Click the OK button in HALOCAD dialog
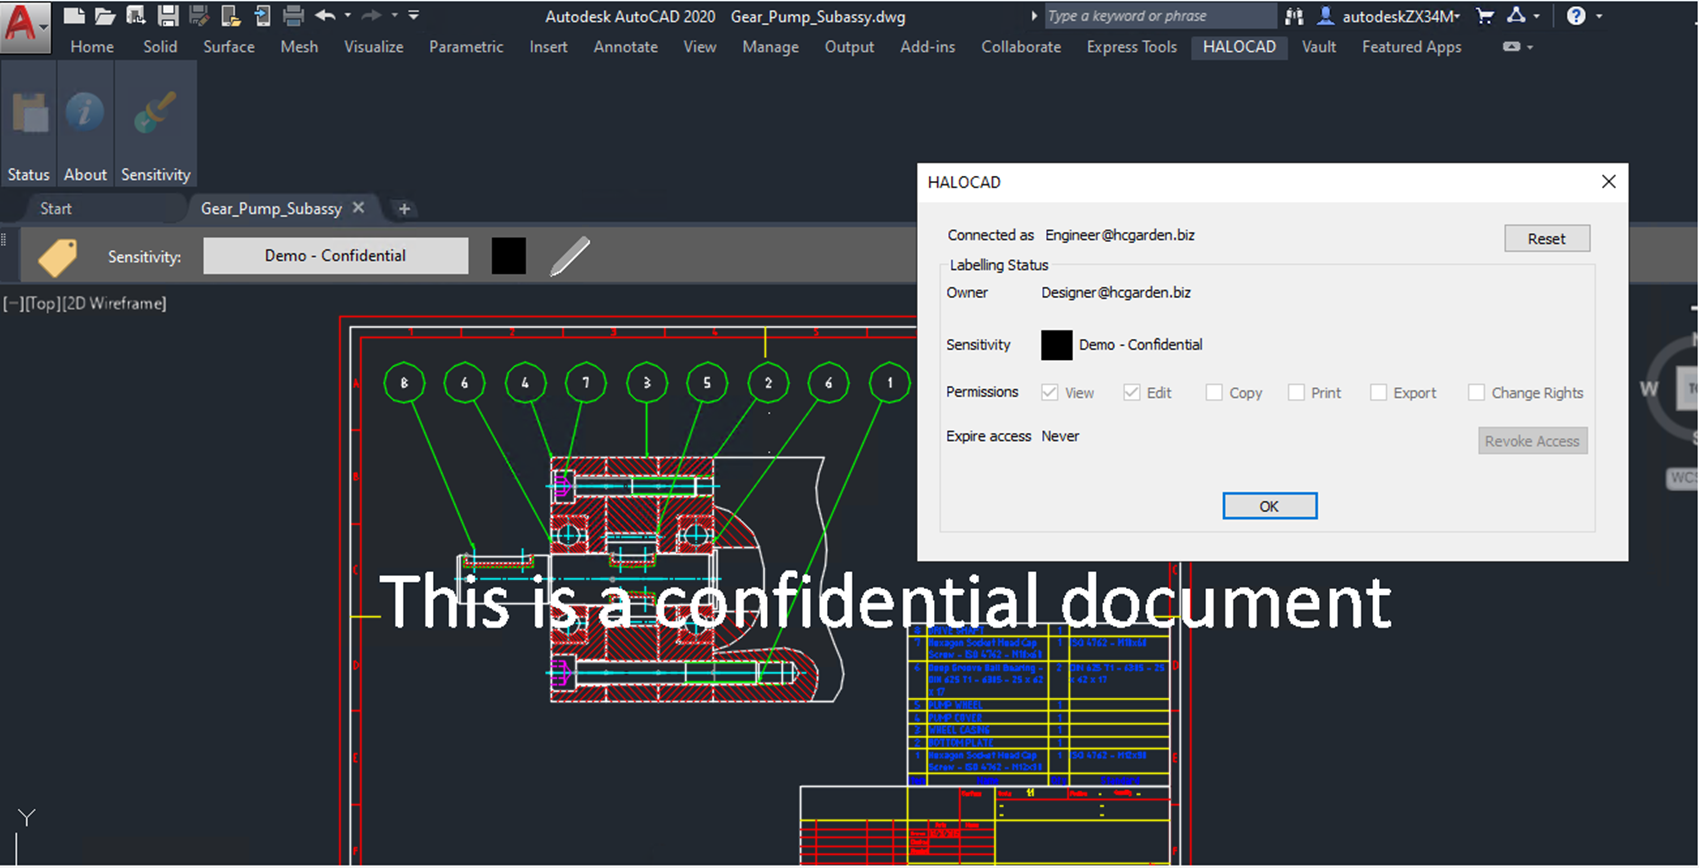 [x=1269, y=506]
